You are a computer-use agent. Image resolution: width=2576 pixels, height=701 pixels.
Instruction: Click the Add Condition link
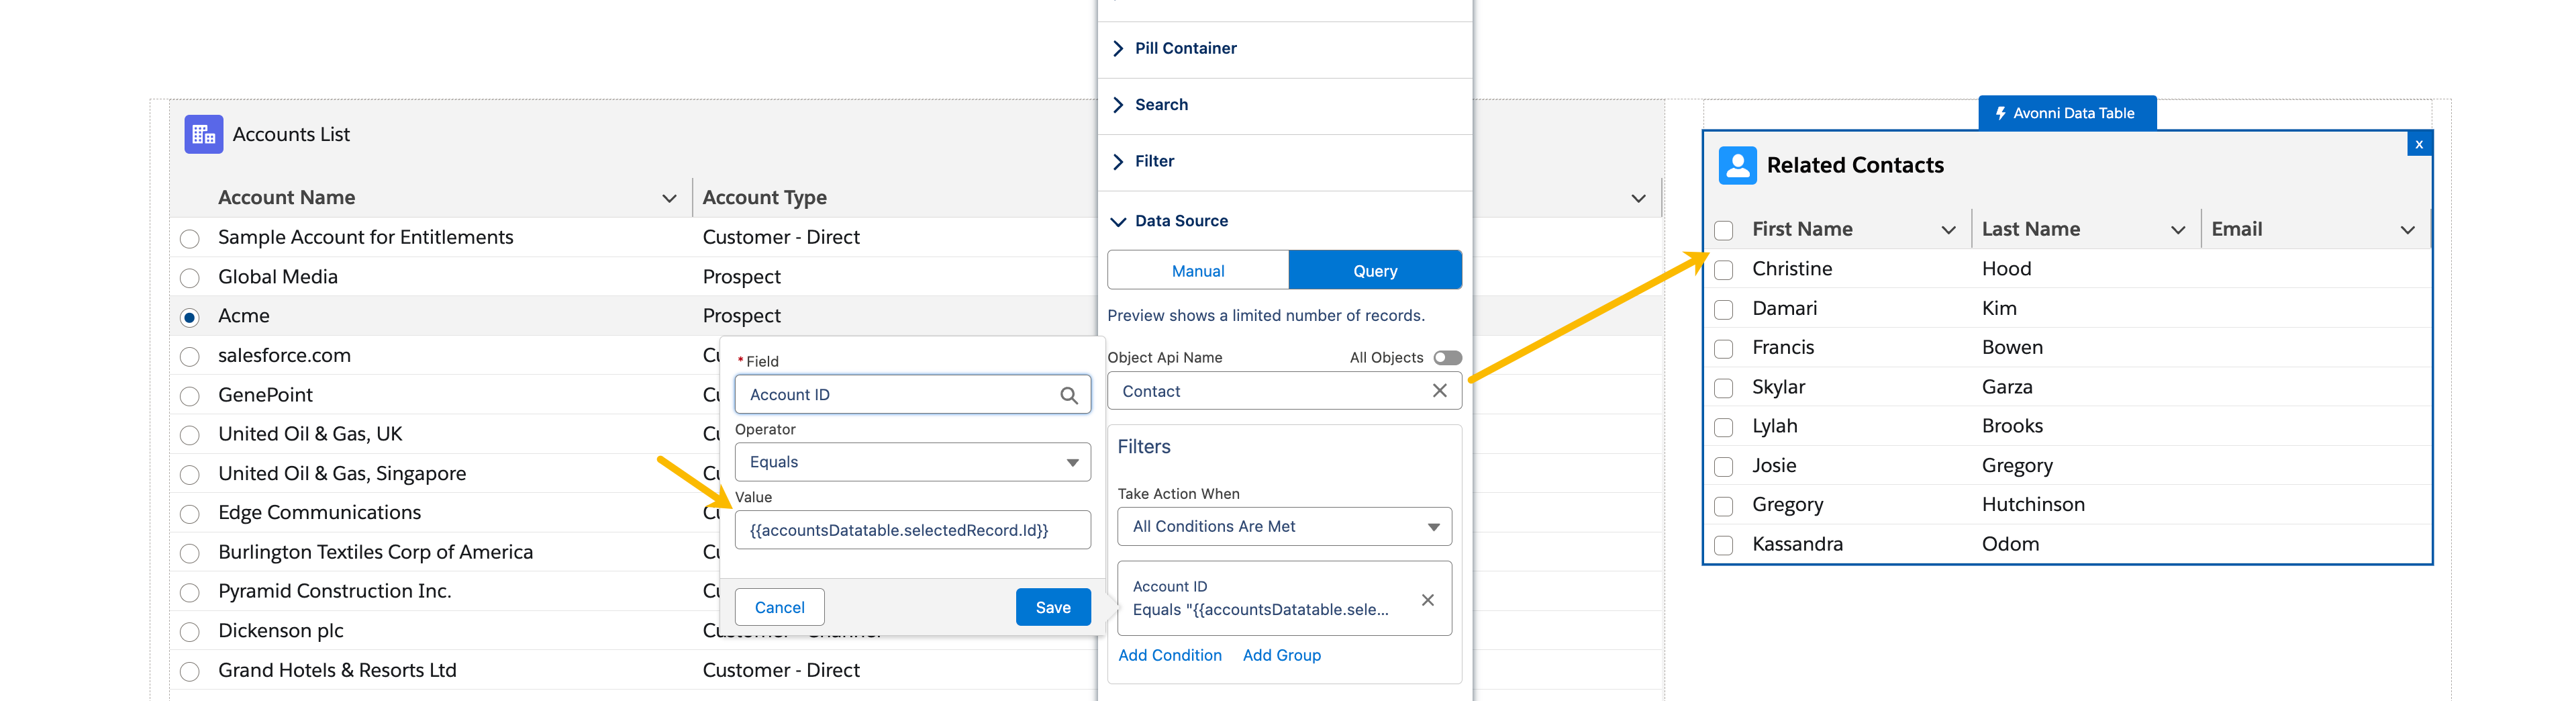[x=1169, y=655]
